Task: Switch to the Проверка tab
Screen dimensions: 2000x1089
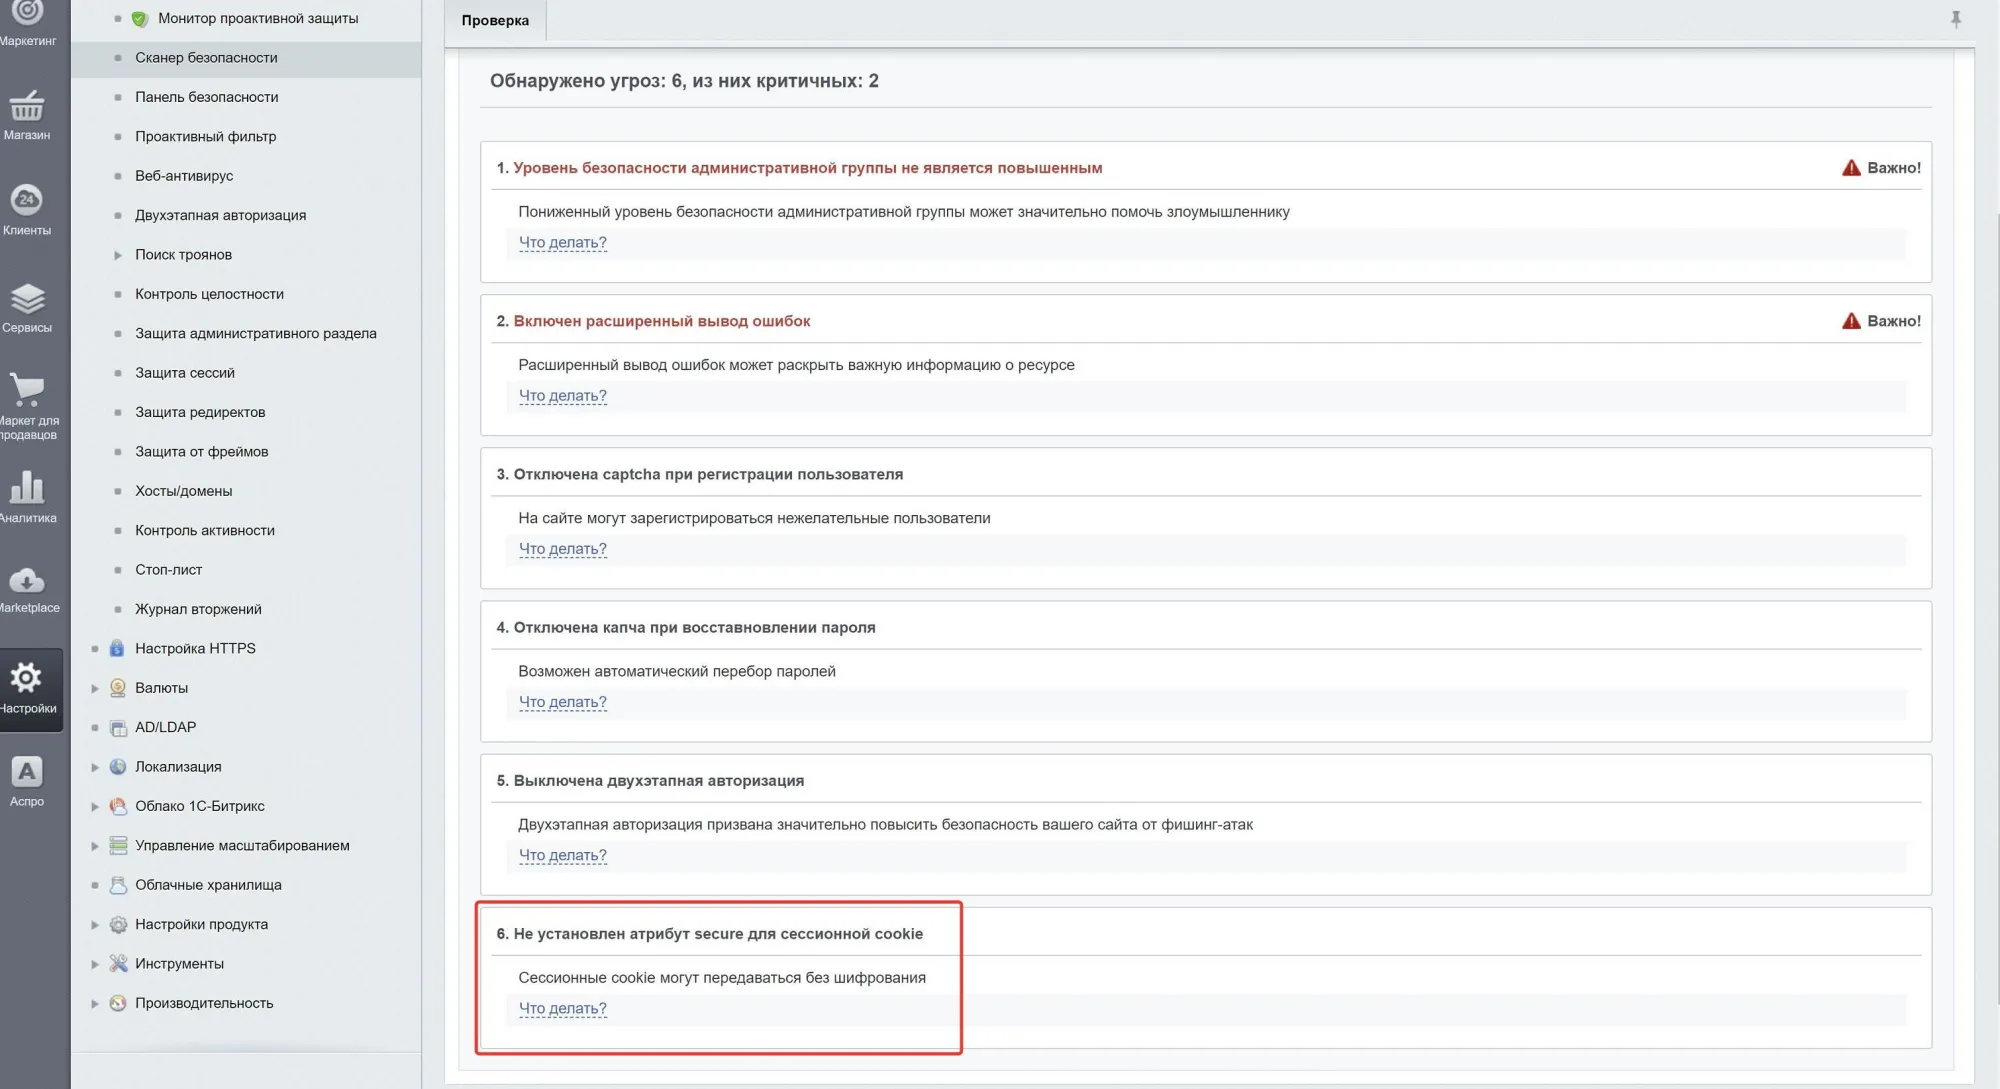Action: (x=495, y=20)
